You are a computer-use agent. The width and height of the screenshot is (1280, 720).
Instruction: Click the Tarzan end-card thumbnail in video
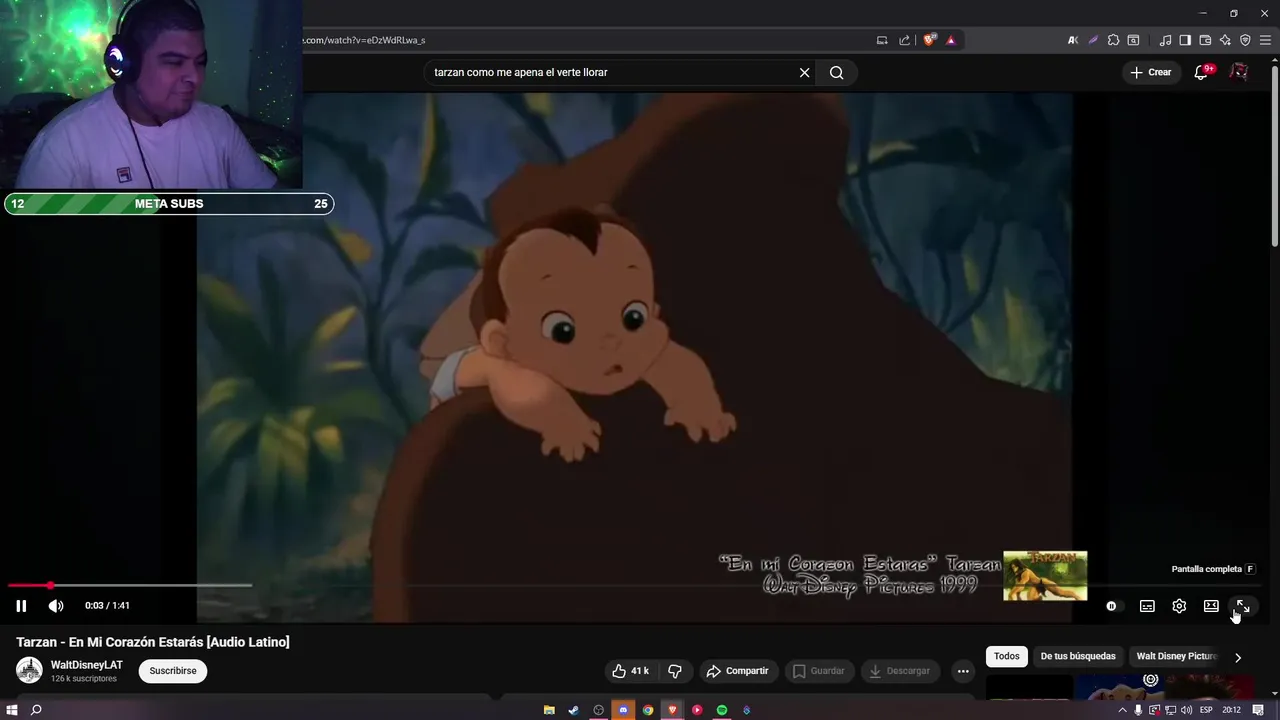pos(1045,575)
